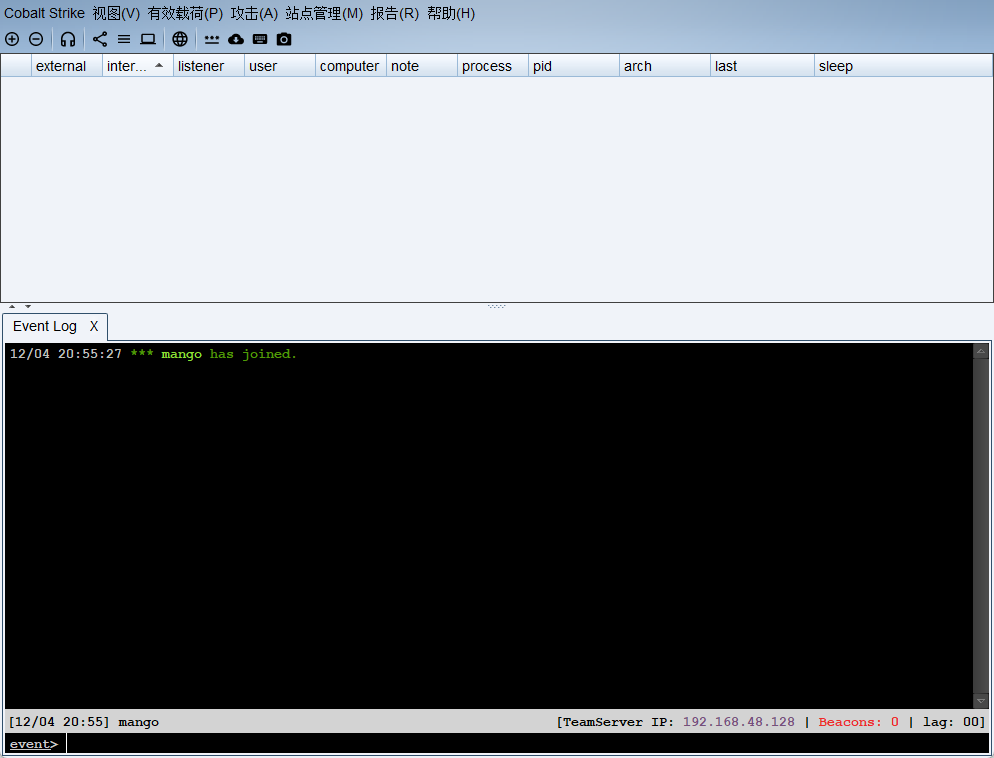Open the 有效载荷(P) menu

(x=185, y=13)
